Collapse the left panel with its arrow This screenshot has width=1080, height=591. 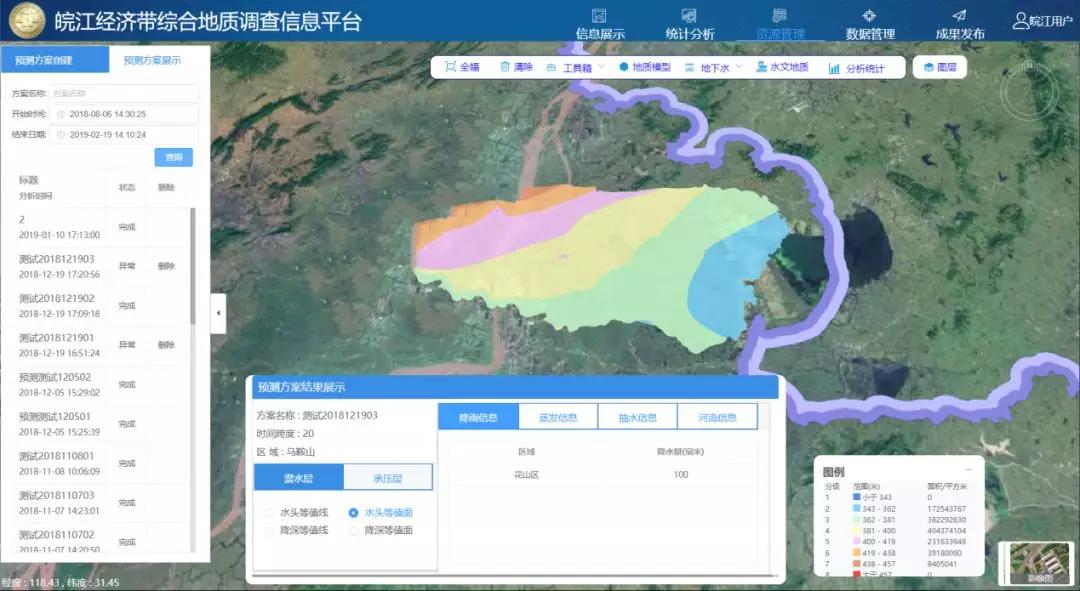tap(218, 311)
